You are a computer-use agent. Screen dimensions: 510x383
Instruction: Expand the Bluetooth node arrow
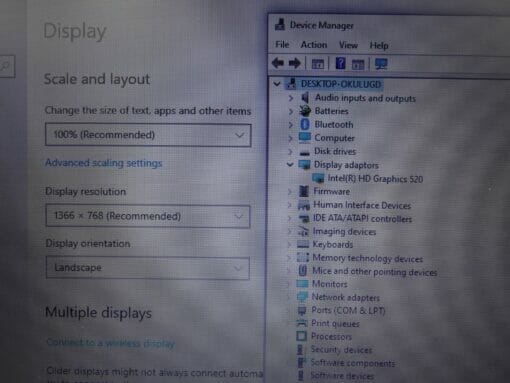[290, 125]
